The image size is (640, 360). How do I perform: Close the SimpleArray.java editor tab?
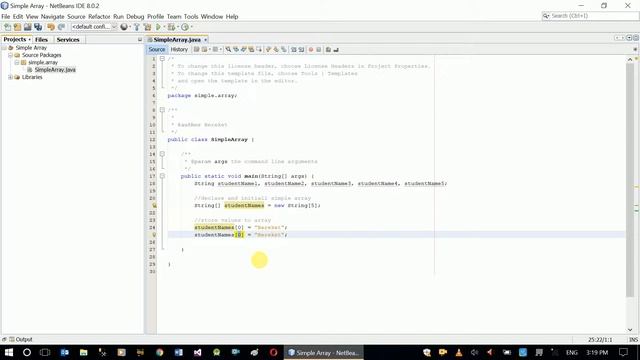[206, 40]
